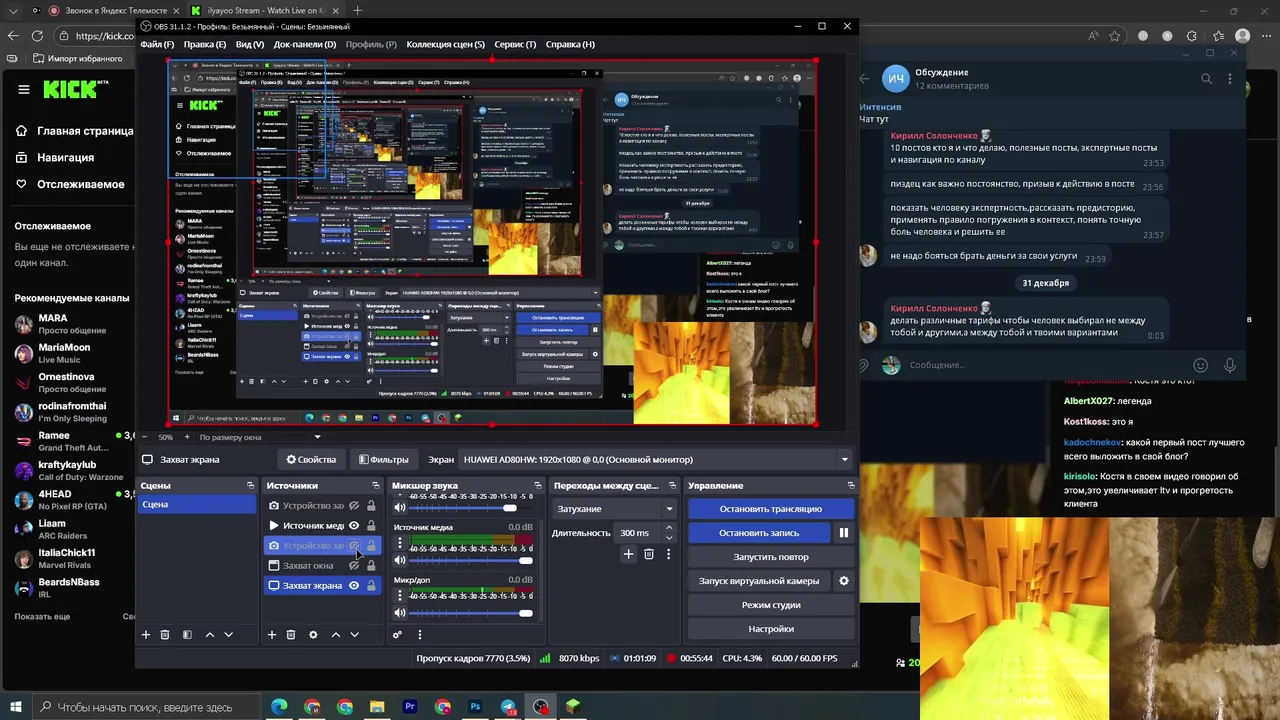Open Фильтры for selected source
The height and width of the screenshot is (720, 1280).
click(x=383, y=460)
